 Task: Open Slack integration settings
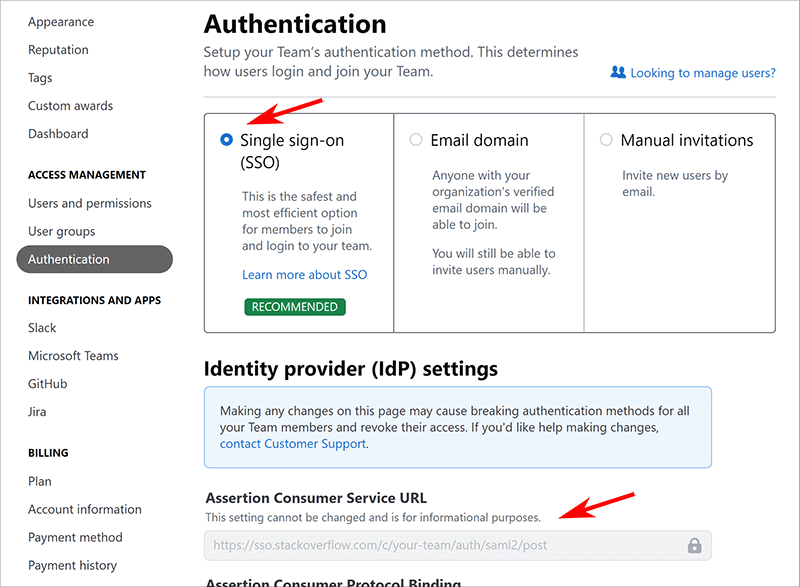tap(42, 328)
